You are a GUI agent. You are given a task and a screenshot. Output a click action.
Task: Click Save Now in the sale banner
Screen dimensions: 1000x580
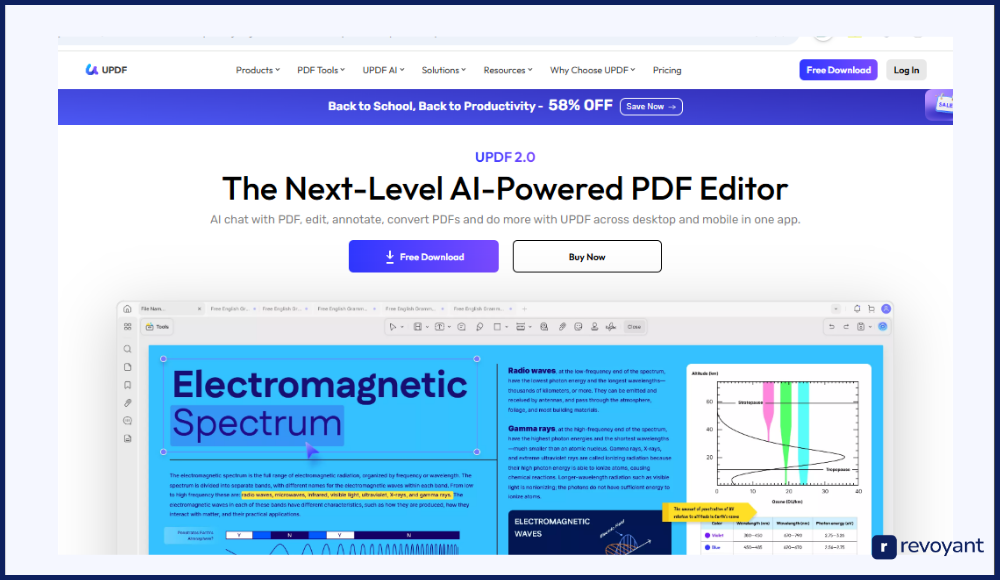pyautogui.click(x=651, y=107)
